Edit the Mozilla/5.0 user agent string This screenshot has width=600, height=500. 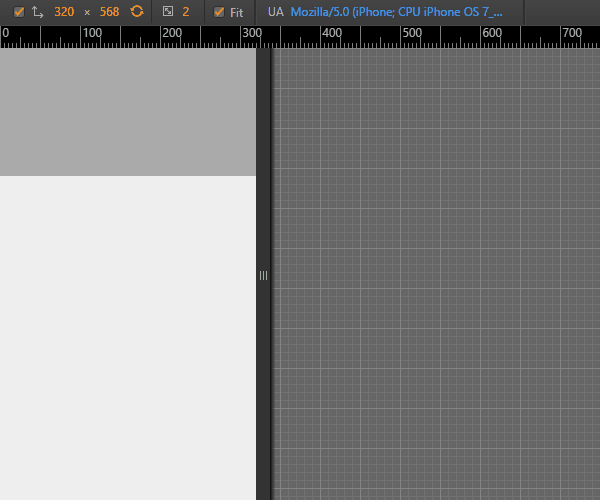coord(396,13)
